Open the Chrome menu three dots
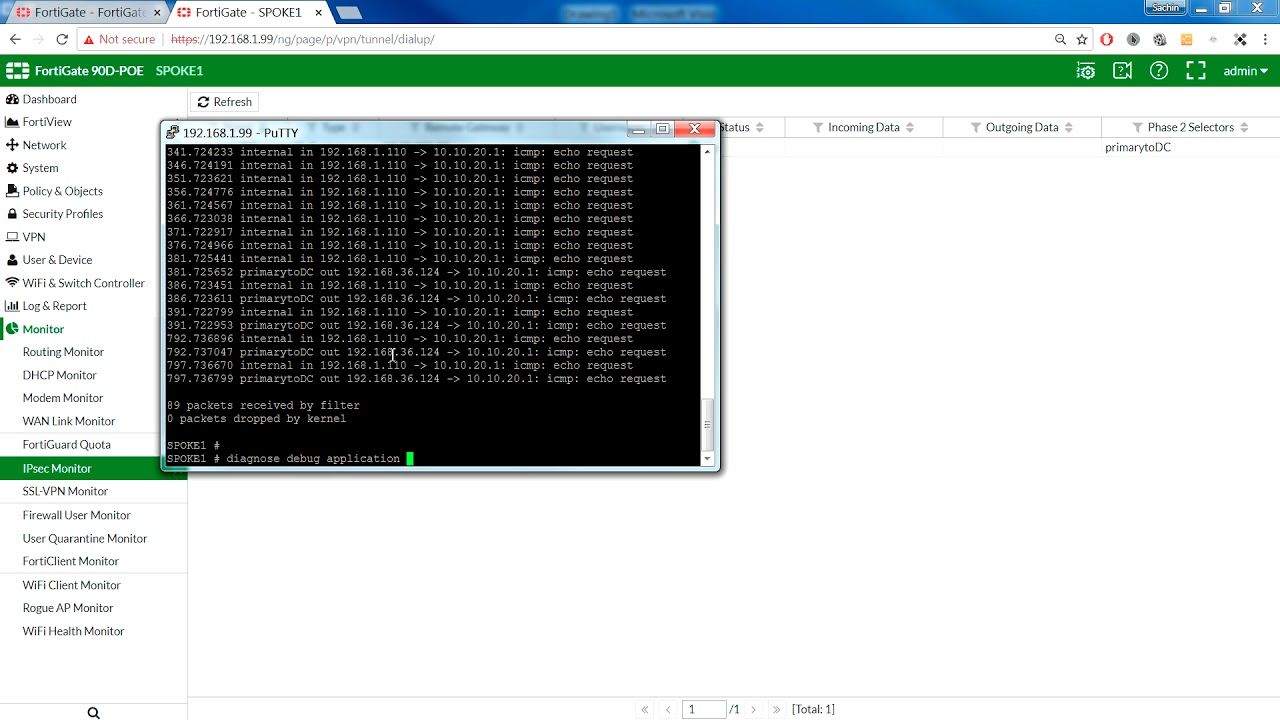Viewport: 1280px width, 720px height. [1266, 39]
